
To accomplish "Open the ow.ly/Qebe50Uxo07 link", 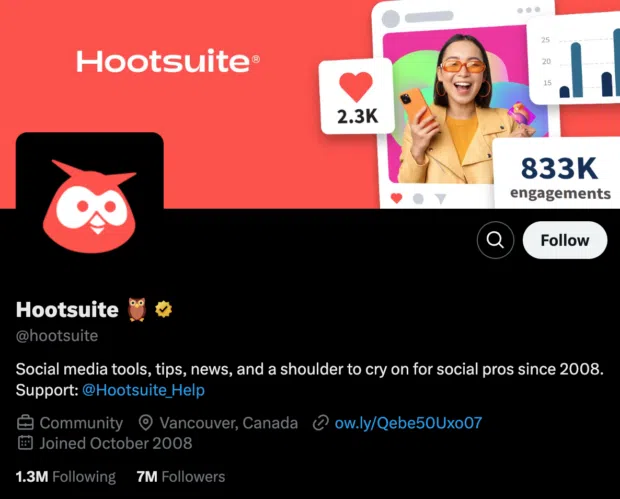I will click(x=408, y=423).
